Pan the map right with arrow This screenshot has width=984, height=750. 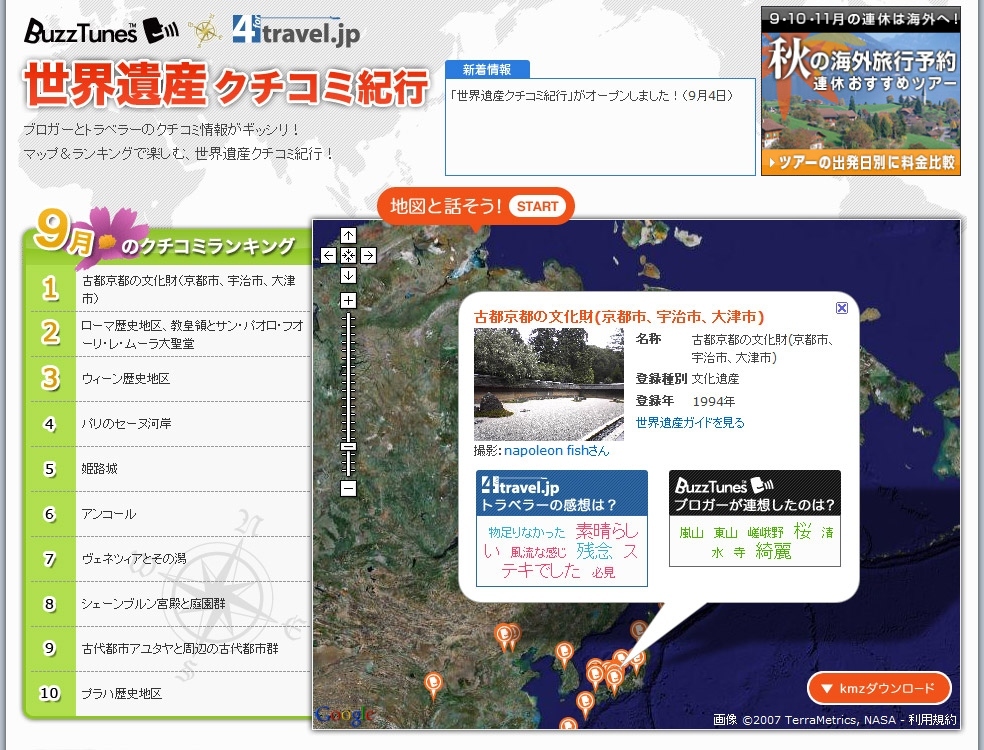[368, 255]
